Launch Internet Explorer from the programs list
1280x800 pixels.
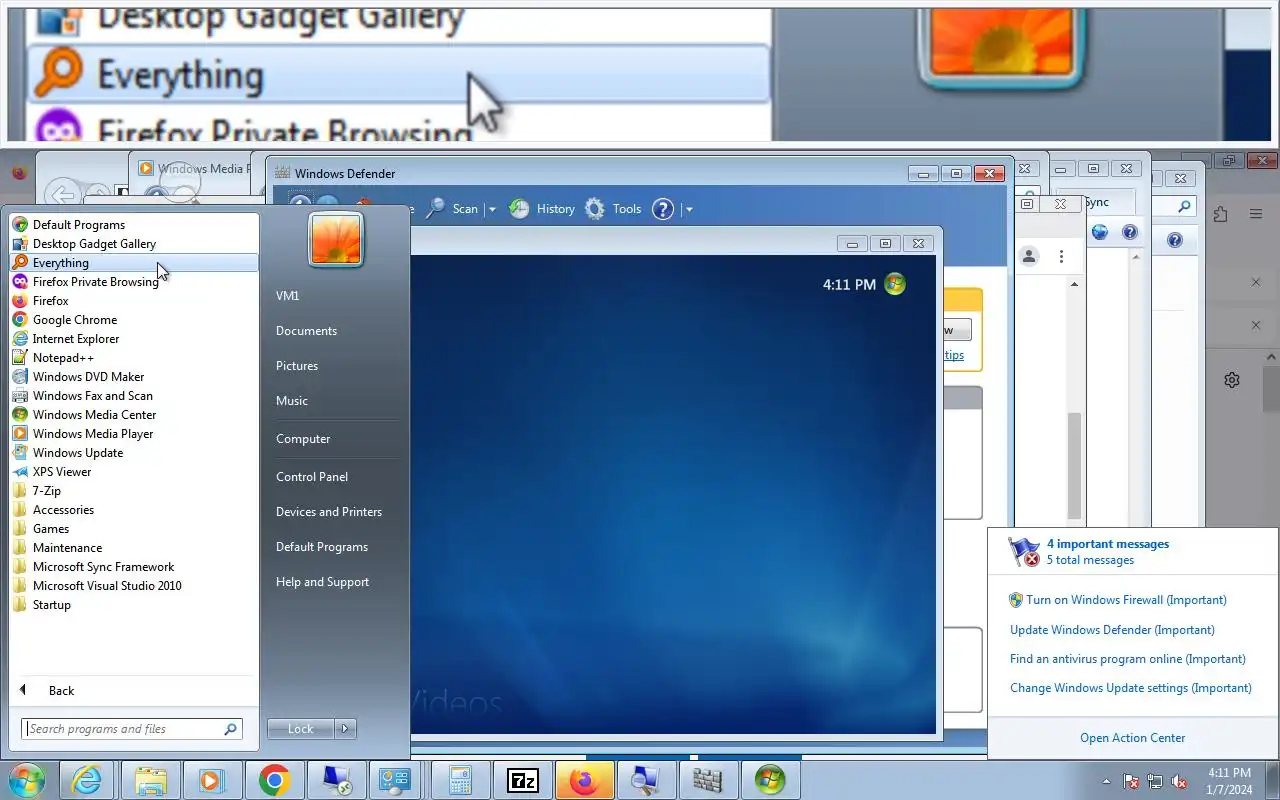134,339
